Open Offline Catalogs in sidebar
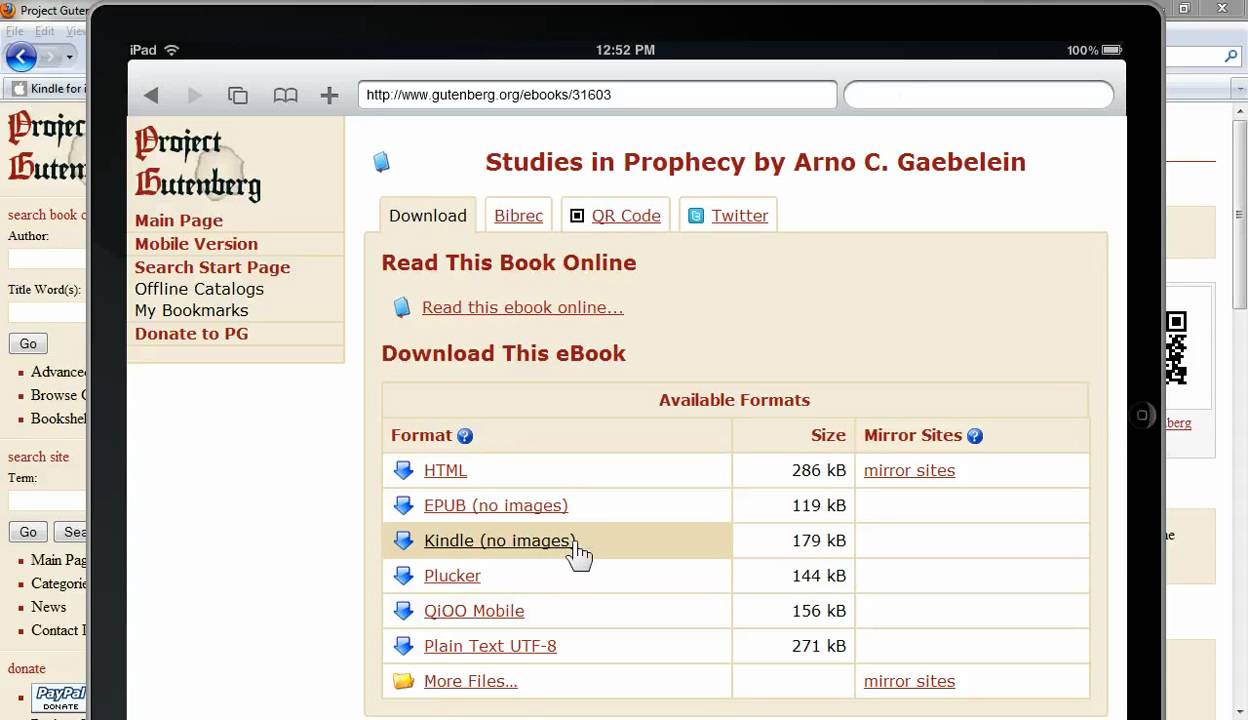The height and width of the screenshot is (720, 1248). 199,288
